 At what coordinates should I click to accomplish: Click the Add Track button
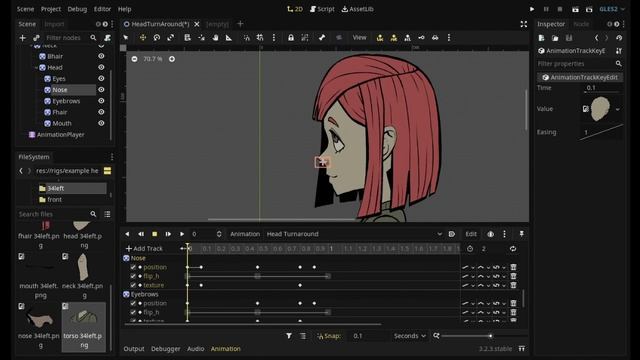click(144, 249)
